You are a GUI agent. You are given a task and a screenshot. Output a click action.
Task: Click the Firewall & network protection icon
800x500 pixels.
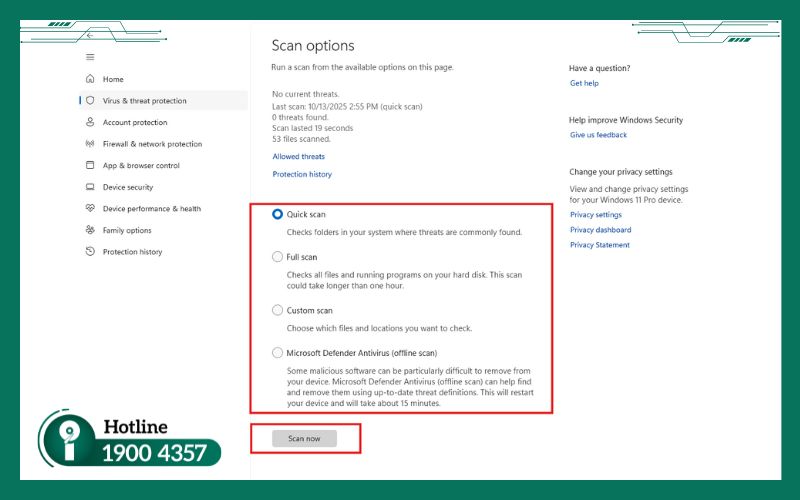coord(90,144)
